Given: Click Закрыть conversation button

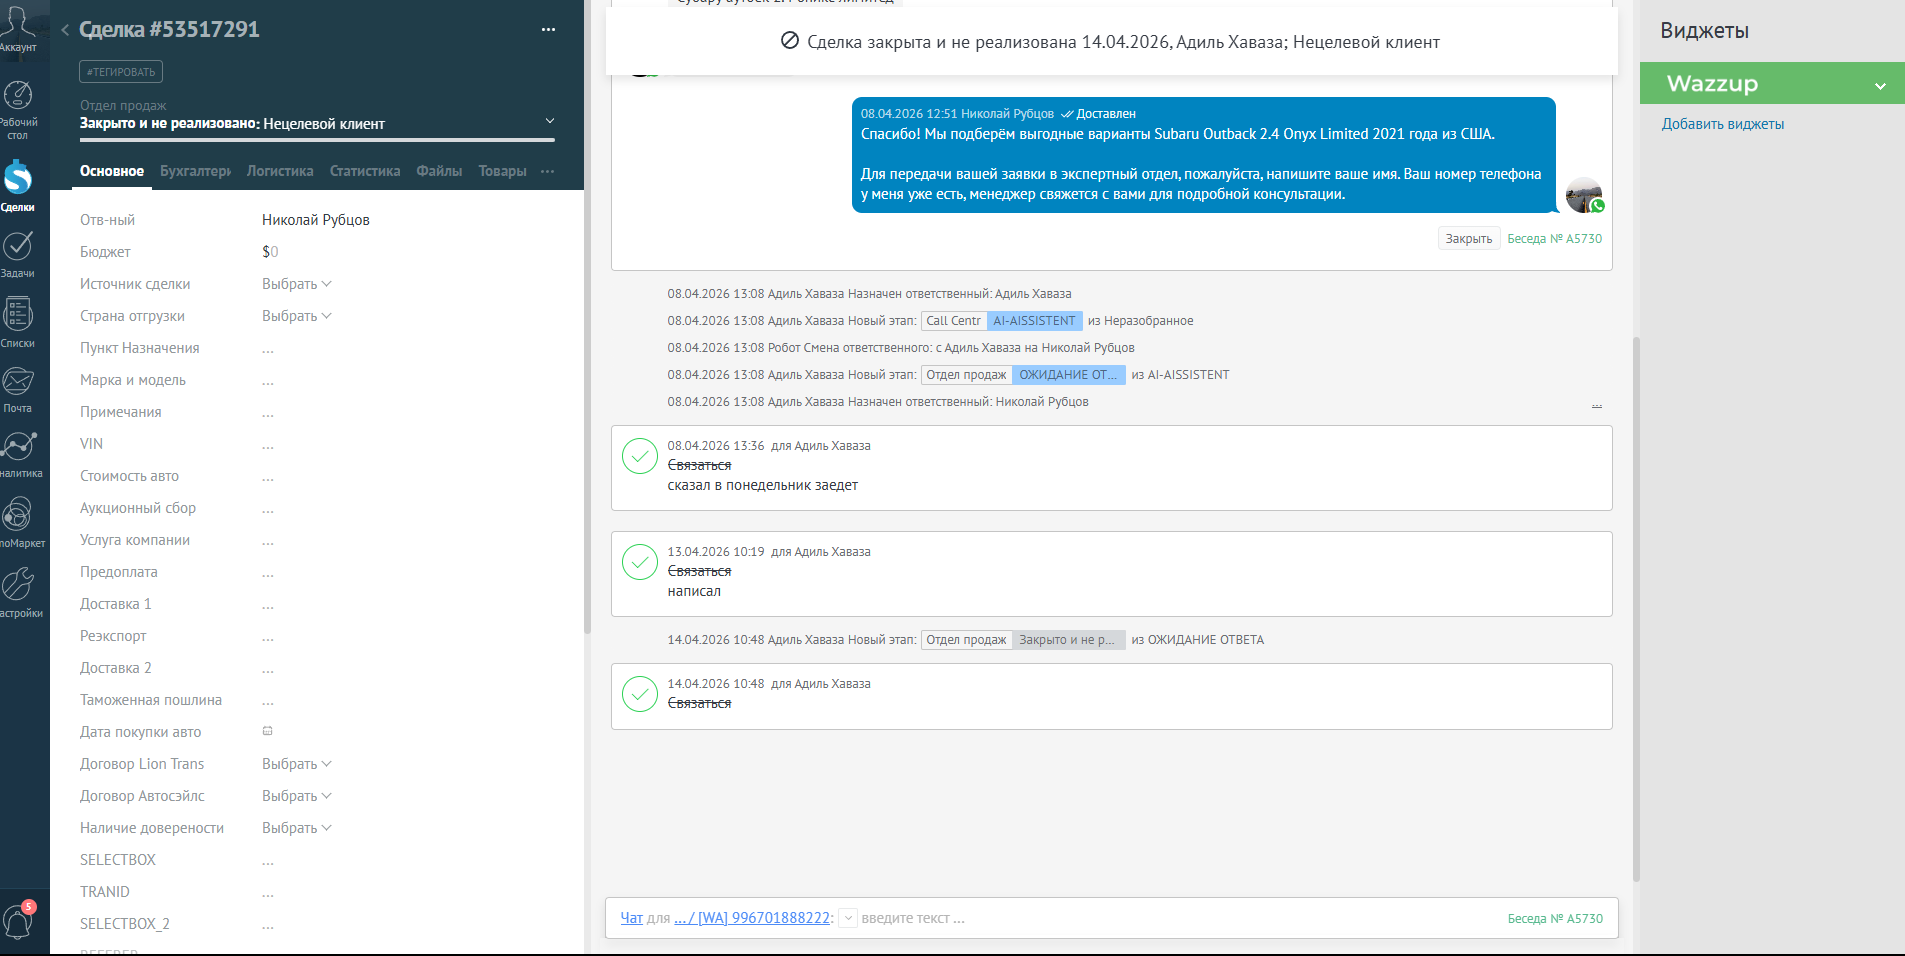Looking at the screenshot, I should click(x=1468, y=239).
